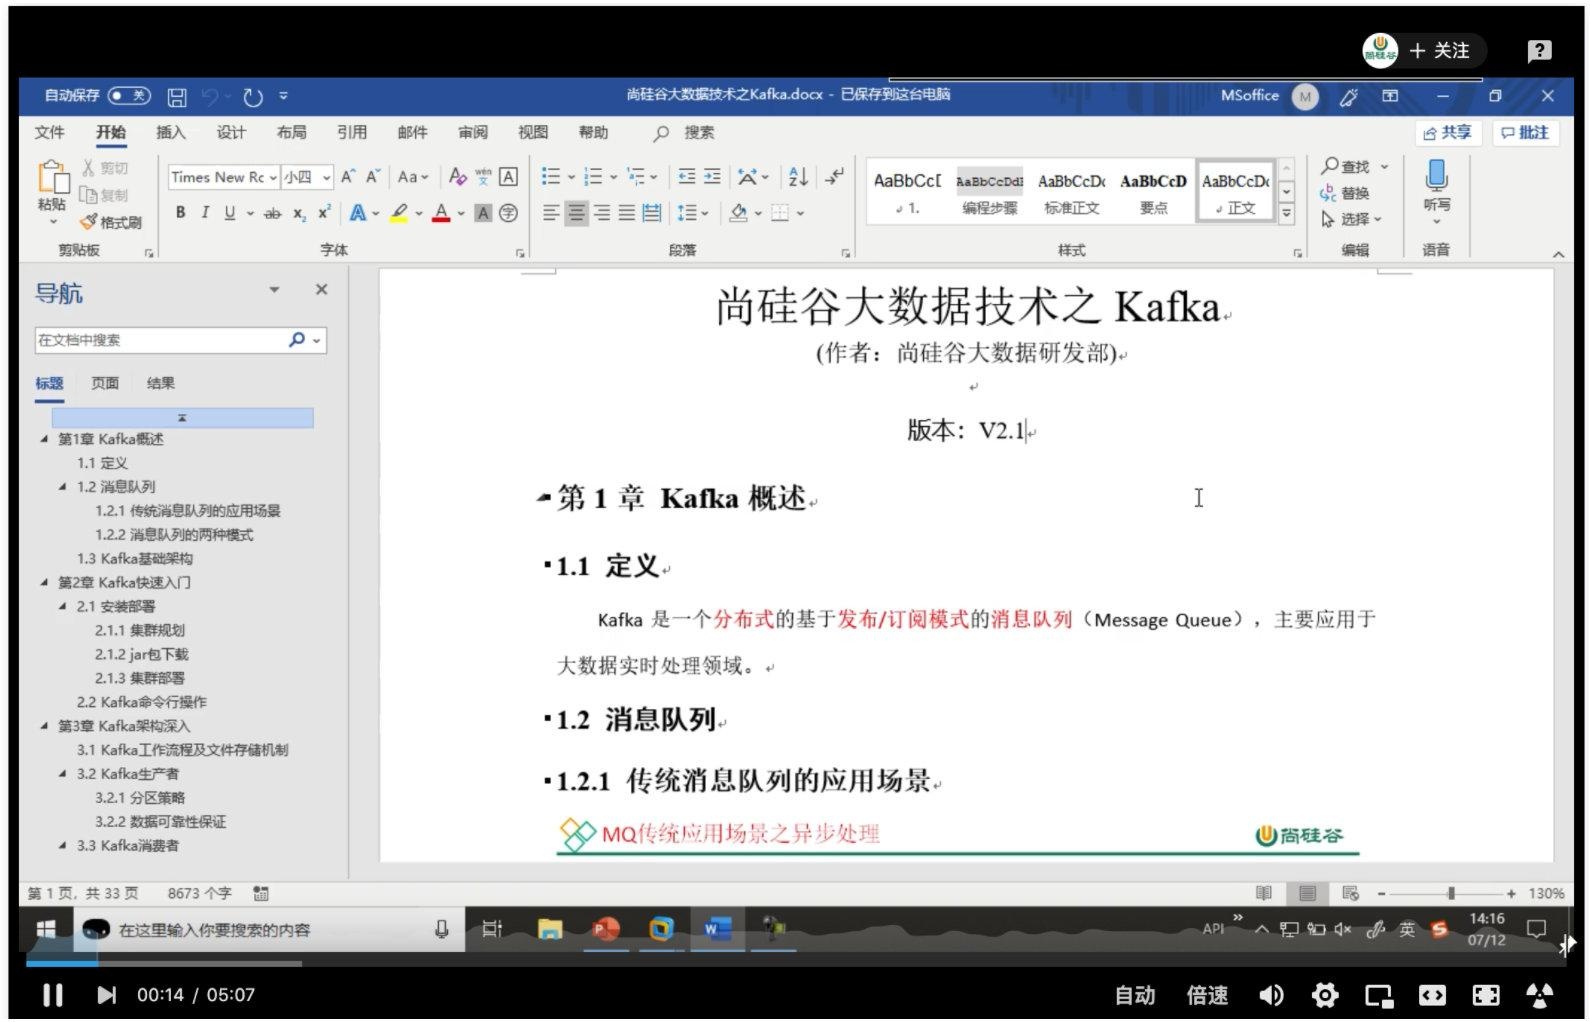Open video player settings gear
Viewport: 1590px width, 1022px height.
(1325, 996)
